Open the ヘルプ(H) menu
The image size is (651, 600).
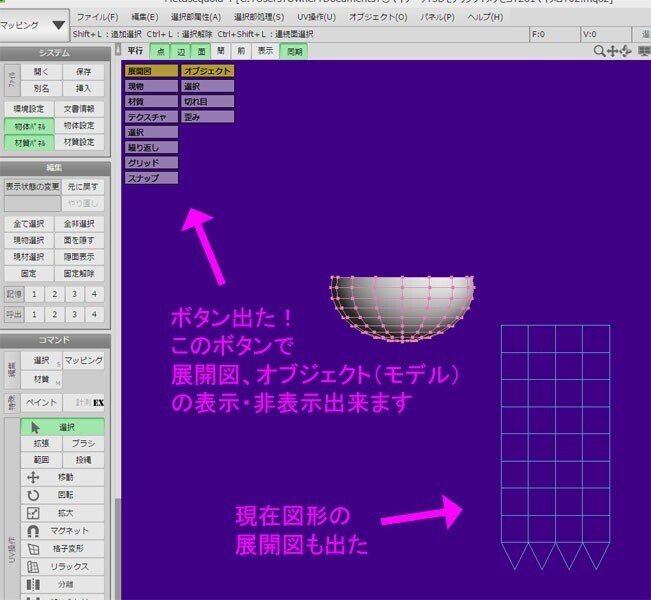point(485,17)
